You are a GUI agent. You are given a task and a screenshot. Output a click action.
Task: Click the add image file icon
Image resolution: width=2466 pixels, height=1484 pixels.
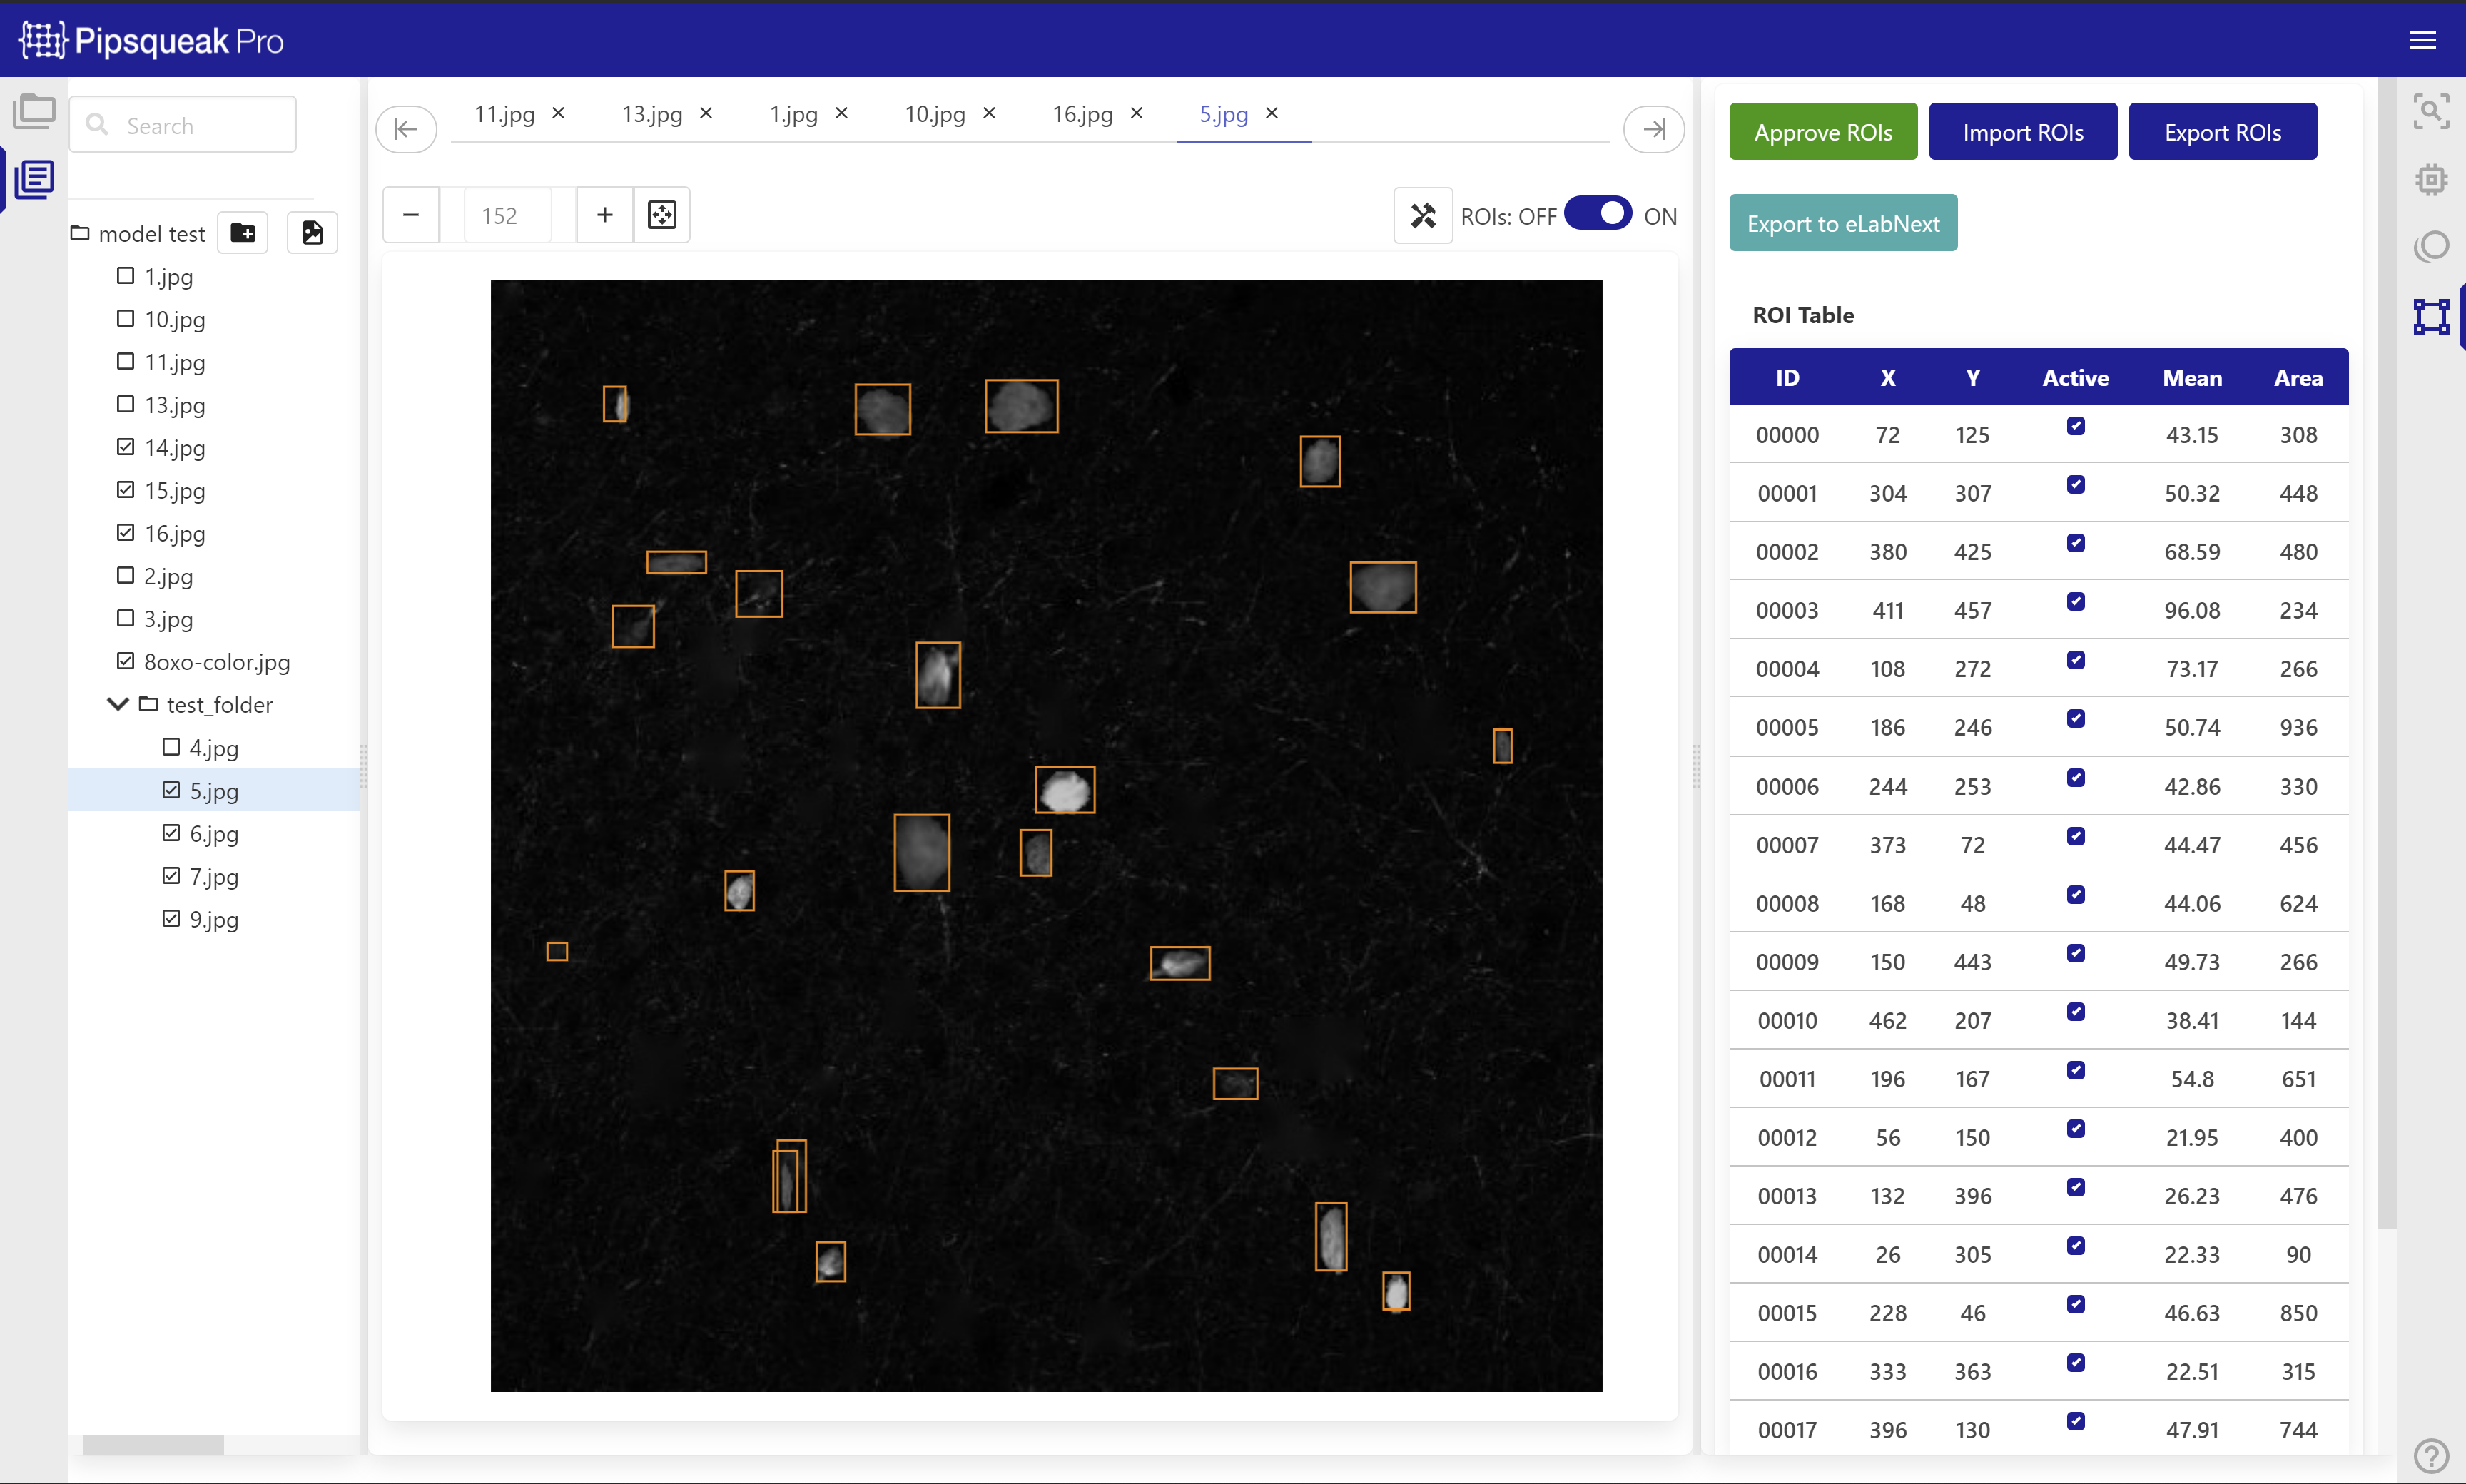click(x=312, y=233)
